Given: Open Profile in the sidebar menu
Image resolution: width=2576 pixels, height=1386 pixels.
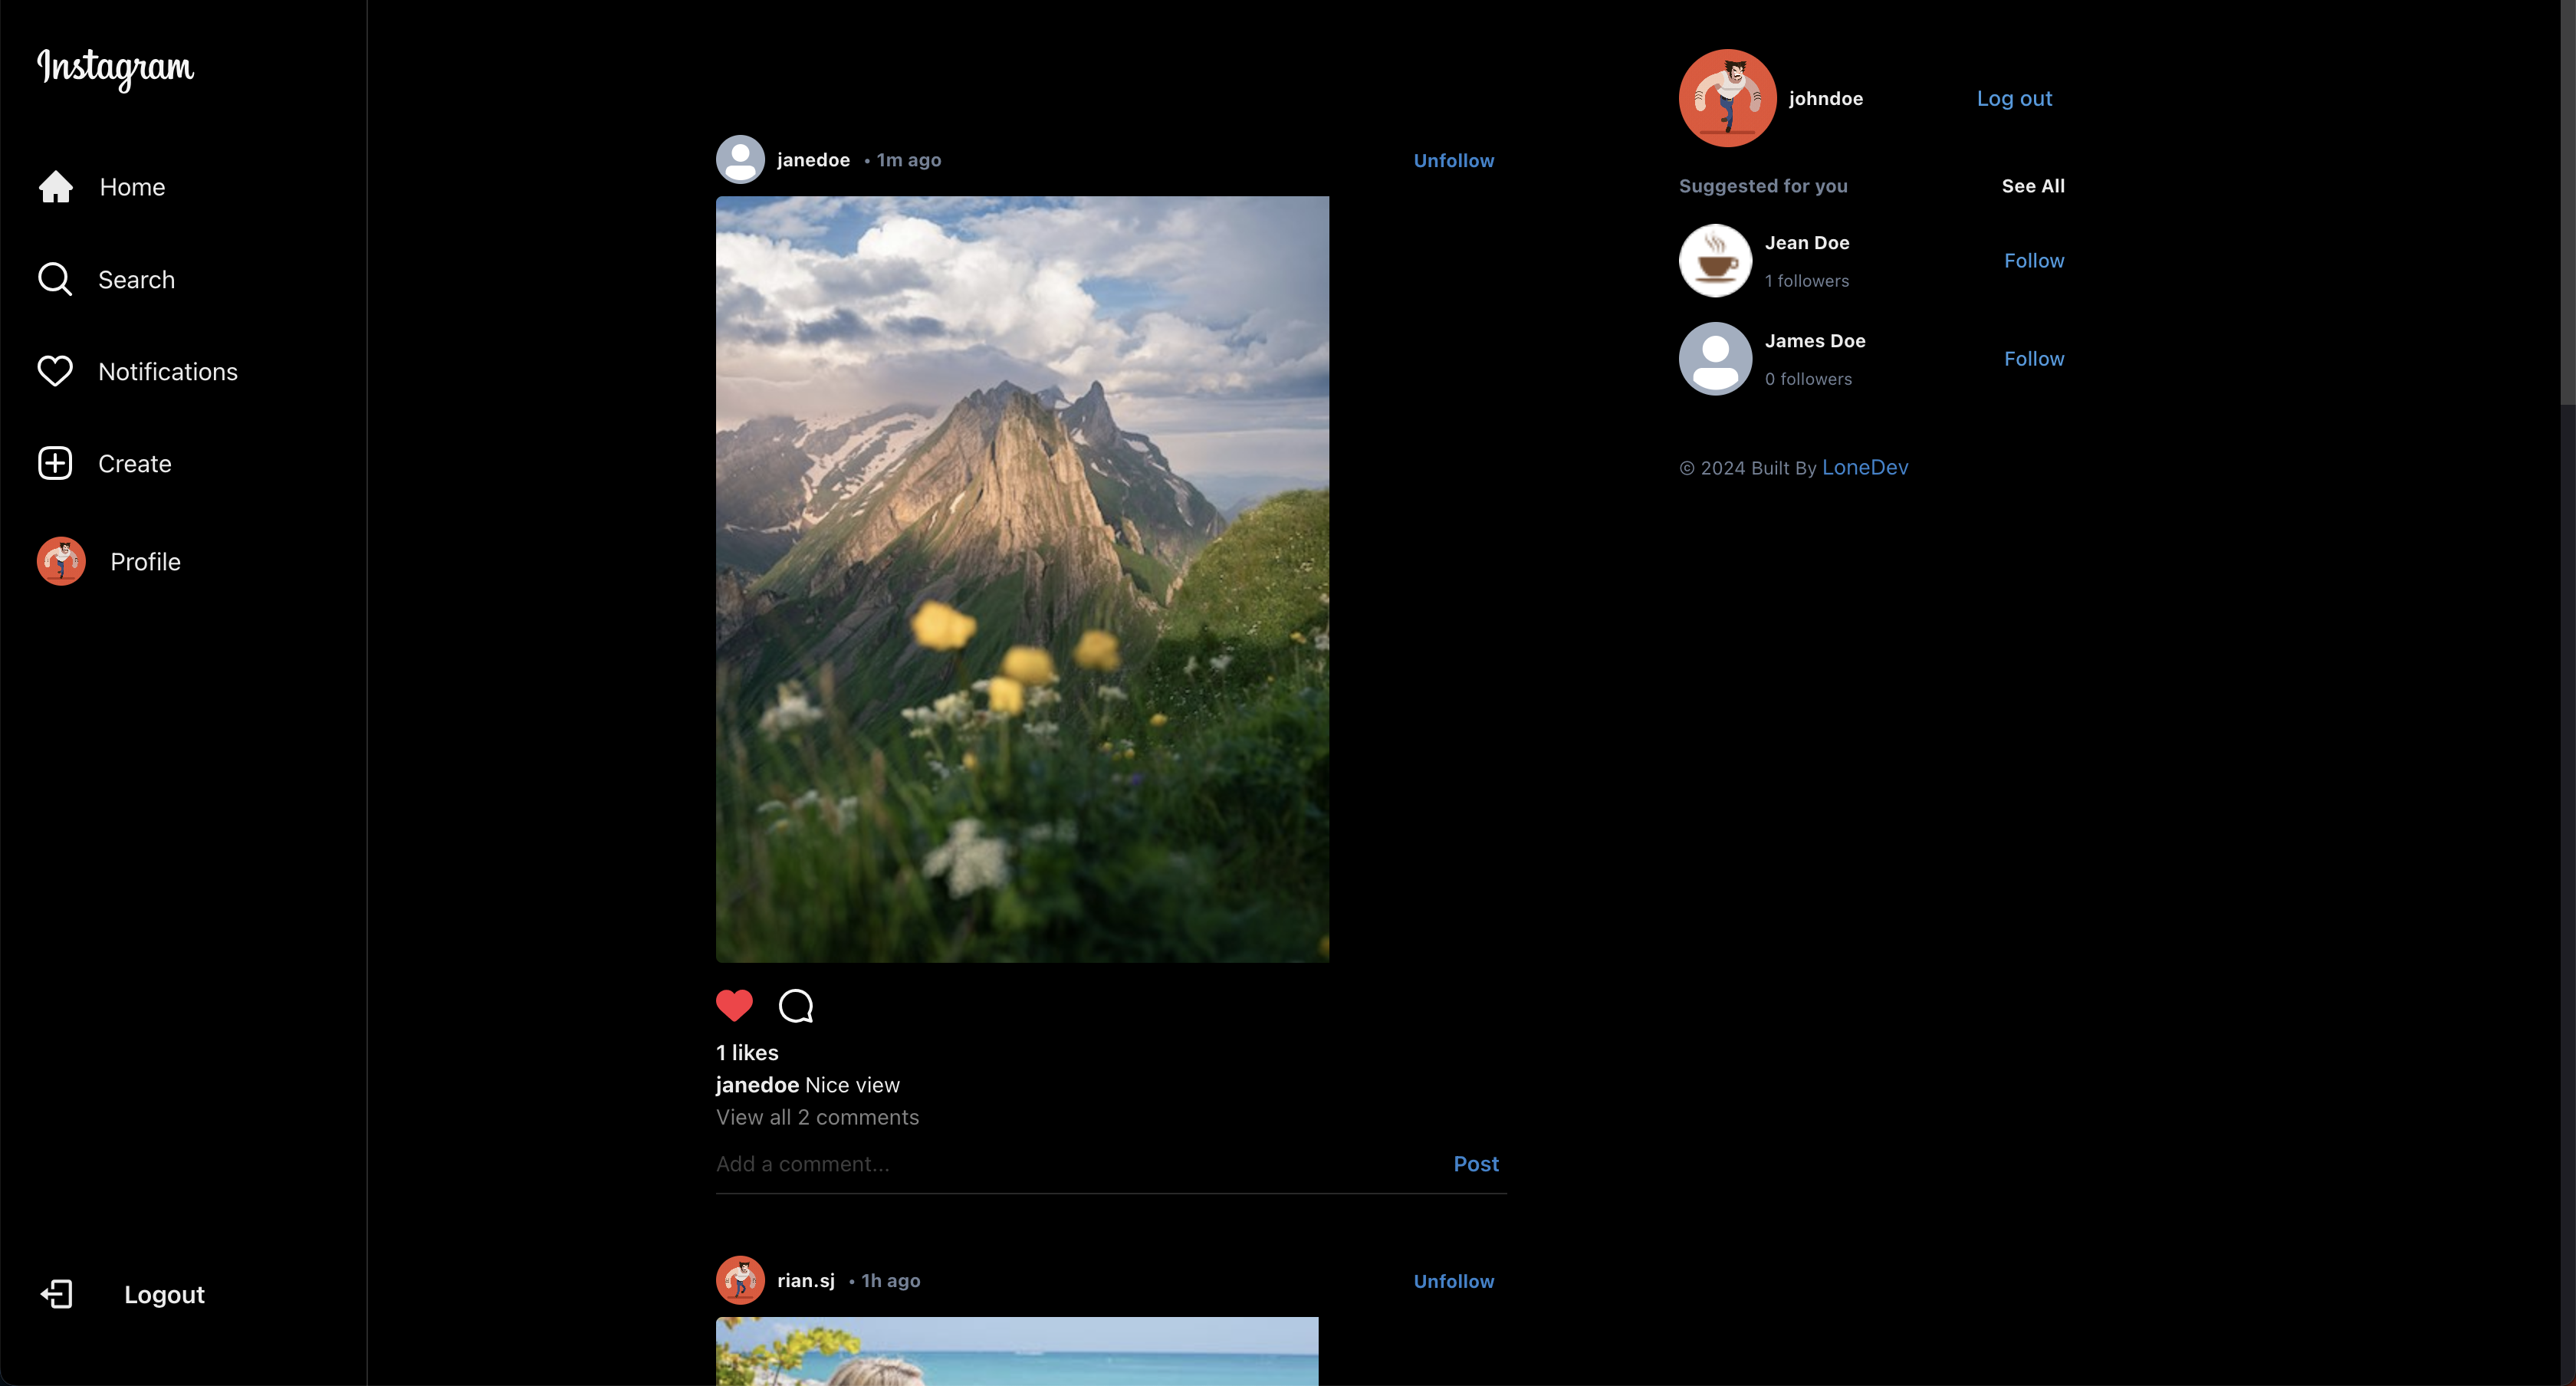Looking at the screenshot, I should pyautogui.click(x=145, y=562).
